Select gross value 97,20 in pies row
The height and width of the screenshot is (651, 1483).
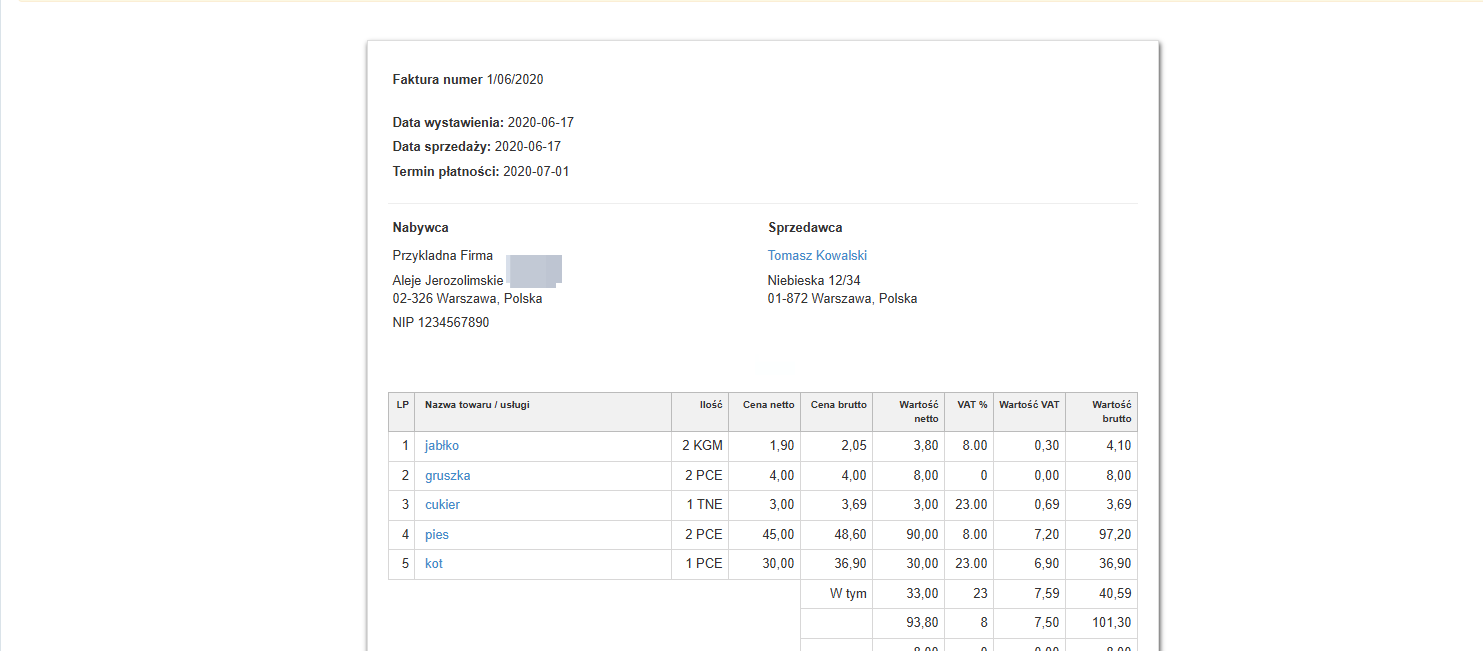click(x=1116, y=535)
